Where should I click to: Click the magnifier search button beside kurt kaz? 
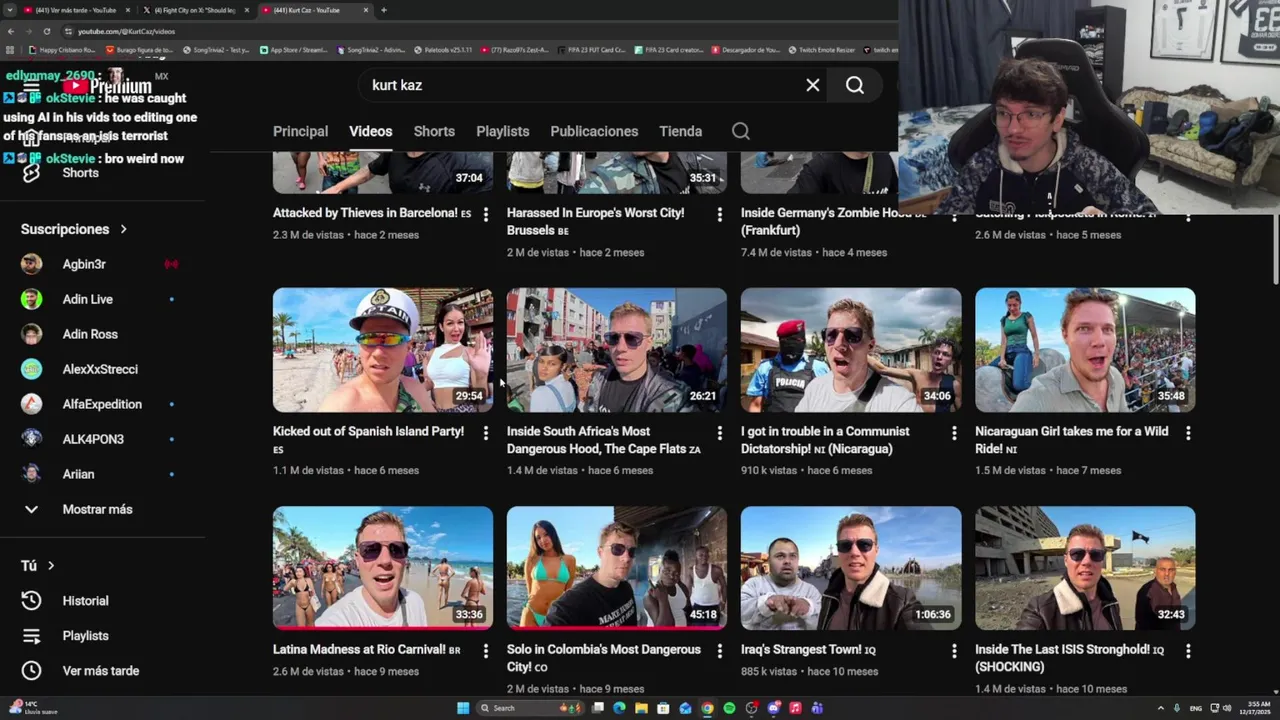[x=855, y=85]
